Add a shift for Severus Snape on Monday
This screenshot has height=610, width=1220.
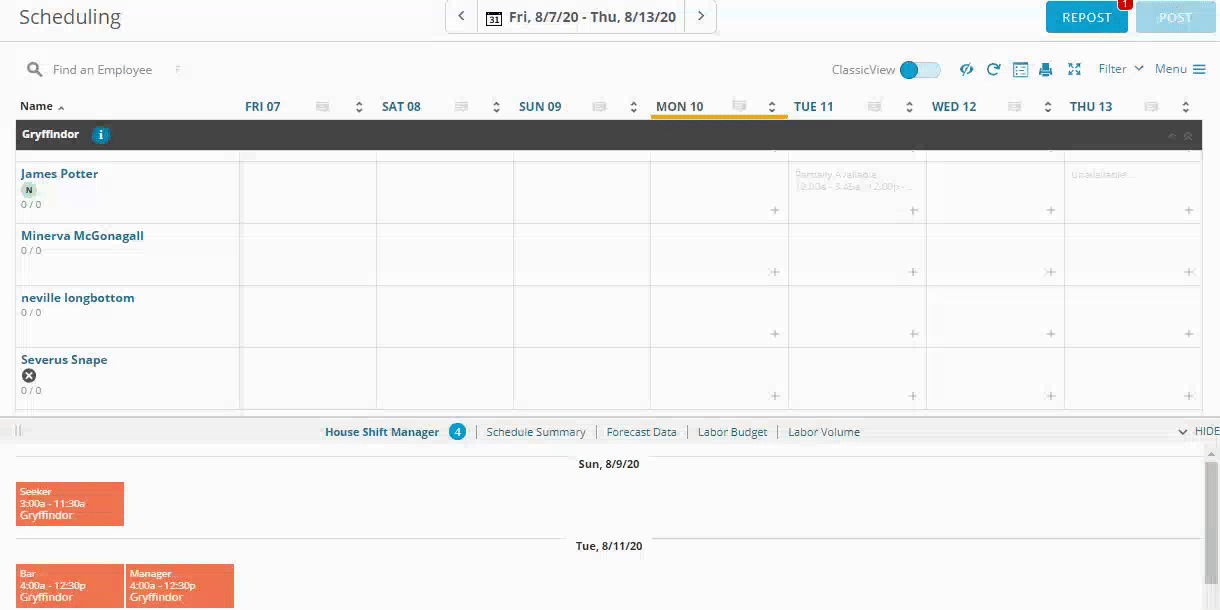[775, 396]
